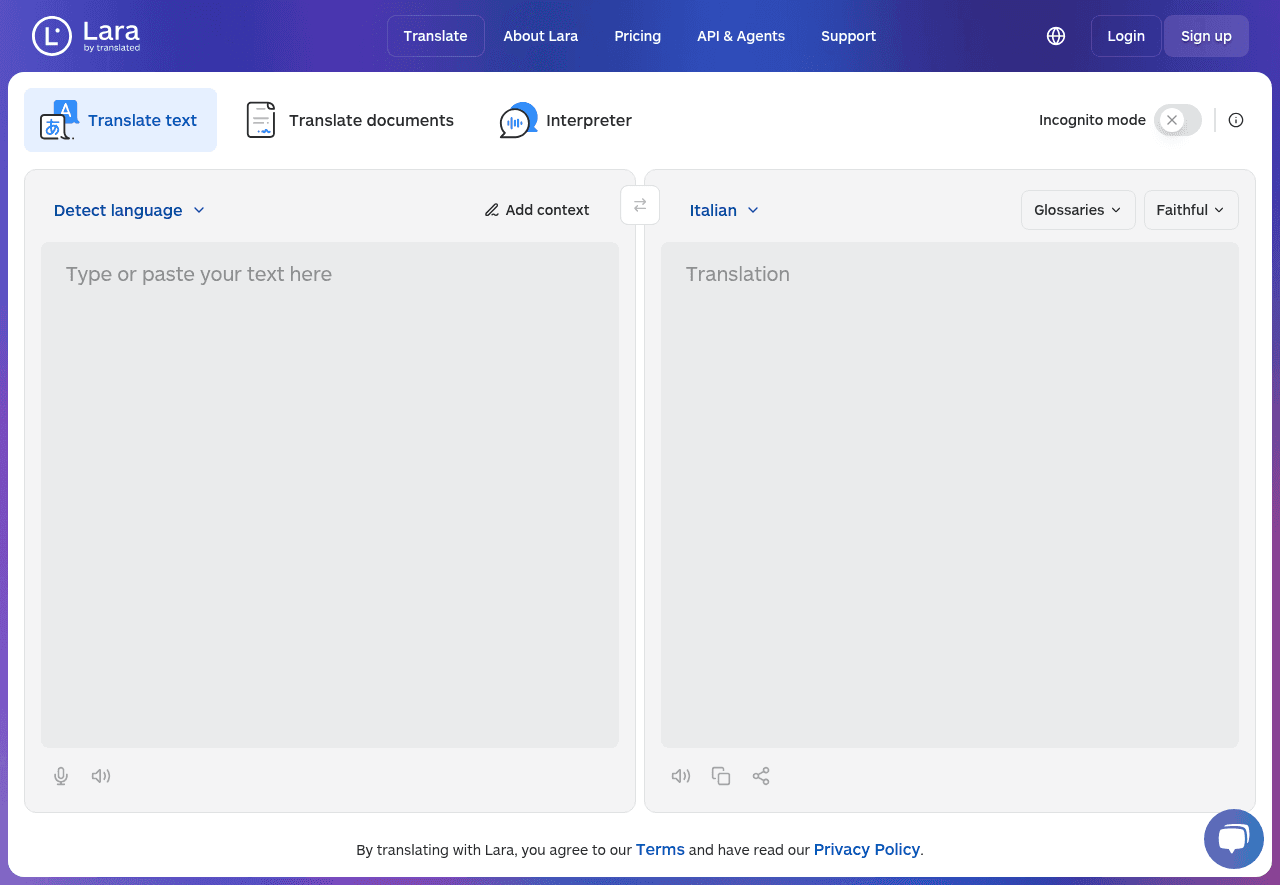Share the translation via share icon
Screen dimensions: 1280x885
pyautogui.click(x=761, y=776)
